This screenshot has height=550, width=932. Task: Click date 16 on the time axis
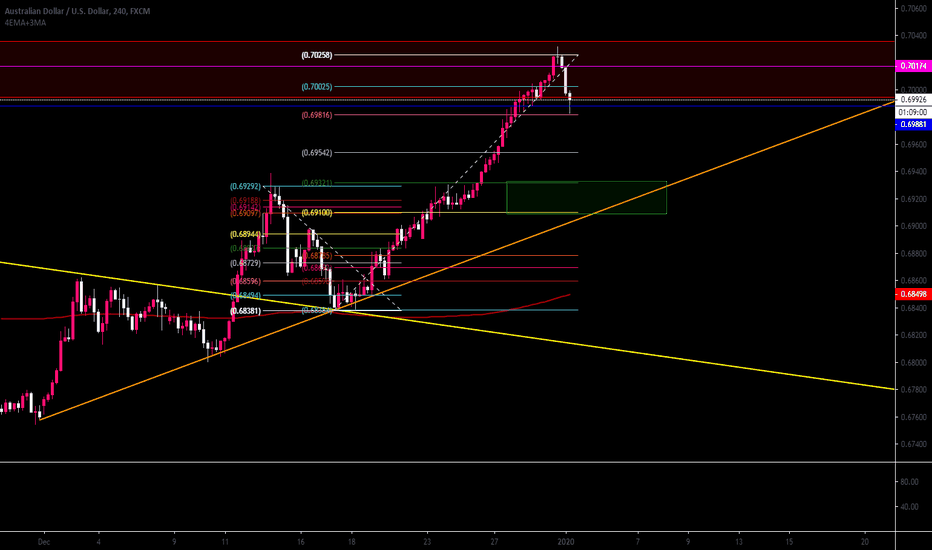pos(301,542)
